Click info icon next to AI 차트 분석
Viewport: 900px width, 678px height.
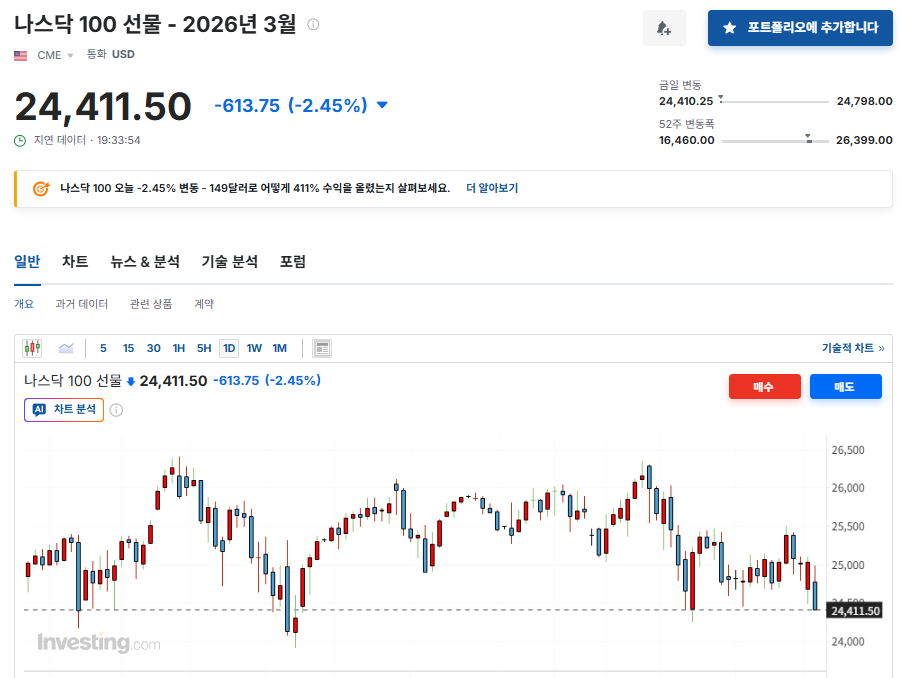(x=116, y=410)
